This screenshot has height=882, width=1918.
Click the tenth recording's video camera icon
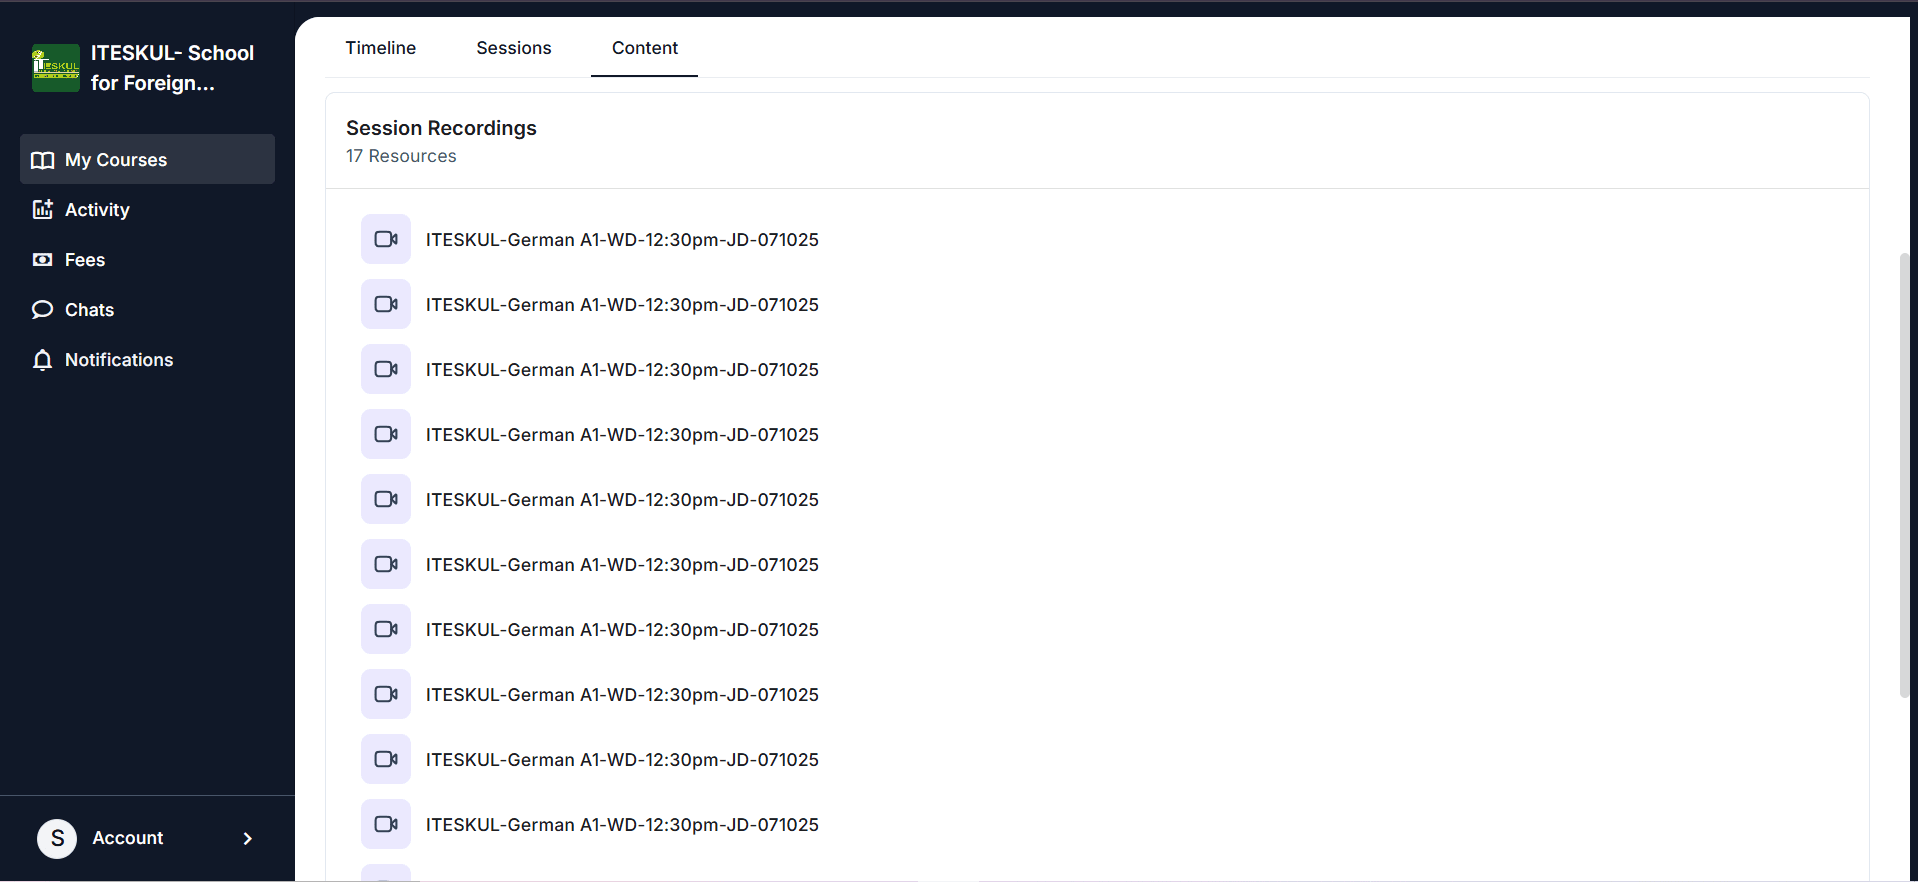pos(386,824)
